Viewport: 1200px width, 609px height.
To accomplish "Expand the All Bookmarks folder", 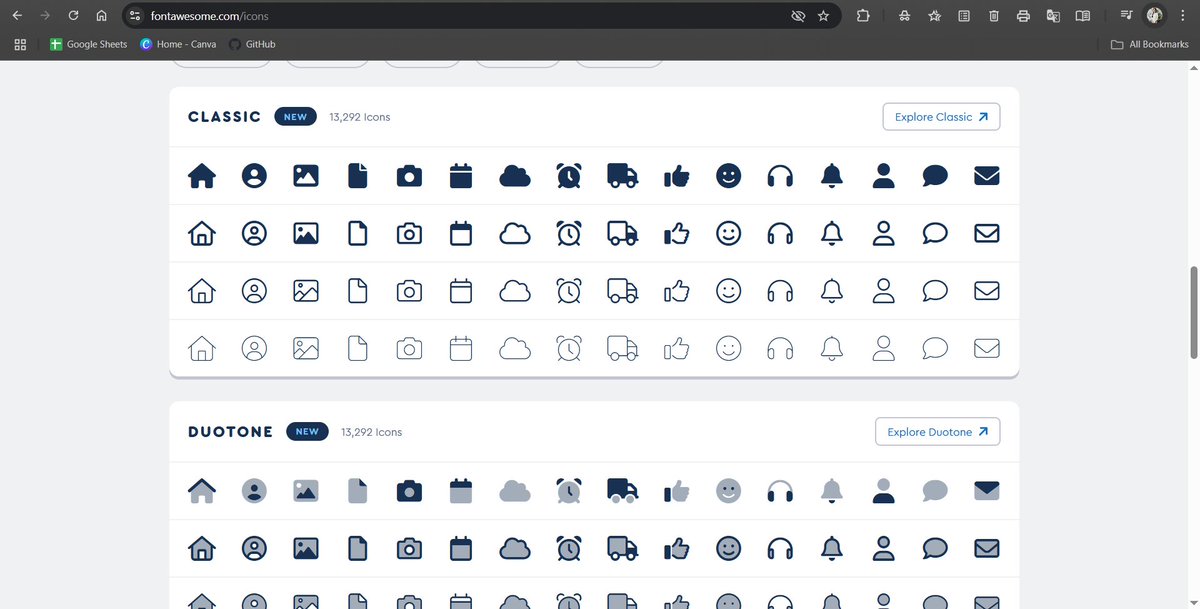I will coord(1150,44).
